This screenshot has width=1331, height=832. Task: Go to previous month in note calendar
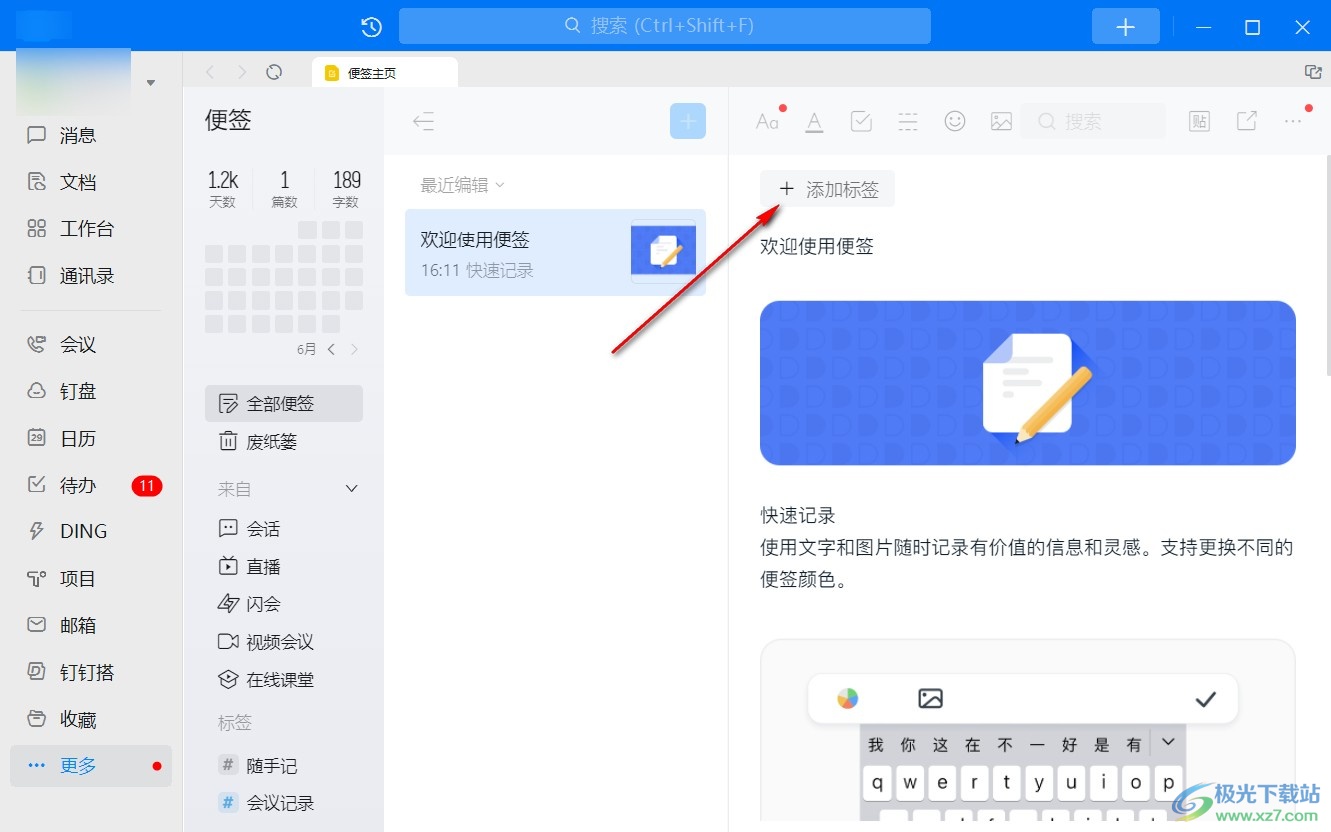[x=332, y=349]
